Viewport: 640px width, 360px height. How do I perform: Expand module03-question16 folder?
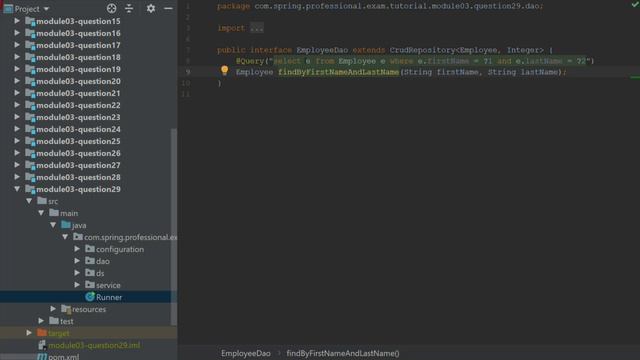17,33
